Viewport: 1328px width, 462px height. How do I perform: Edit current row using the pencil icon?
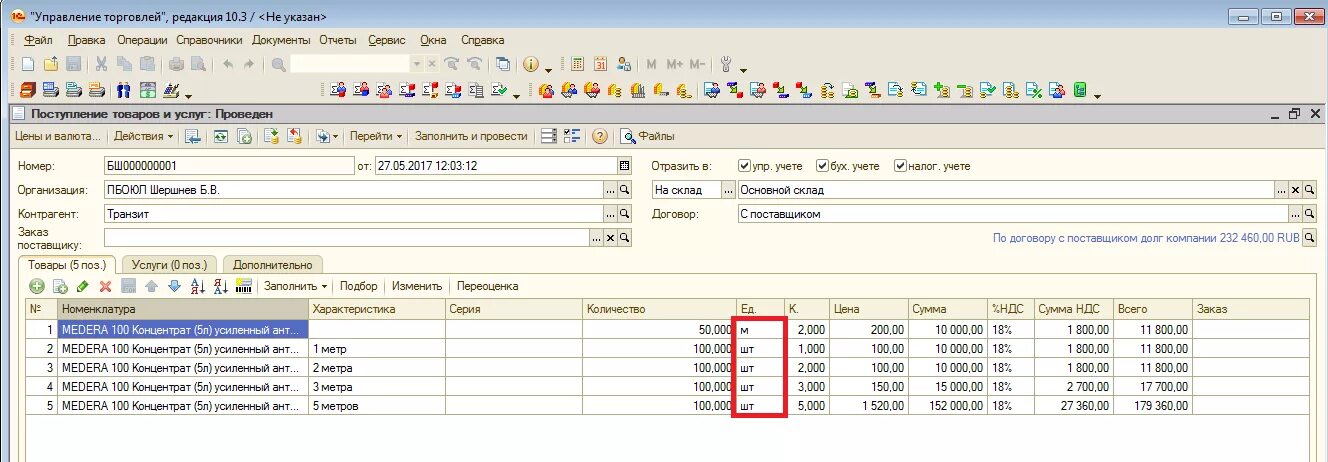click(83, 286)
